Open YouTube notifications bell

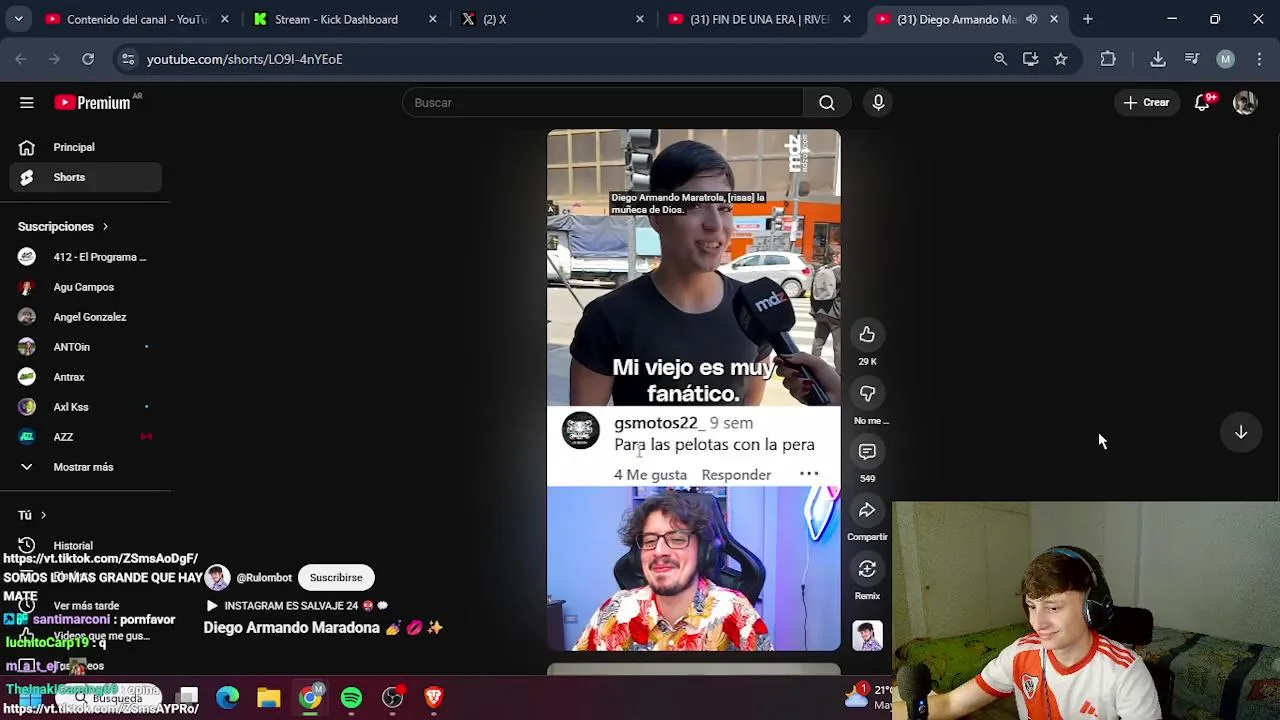pos(1203,102)
